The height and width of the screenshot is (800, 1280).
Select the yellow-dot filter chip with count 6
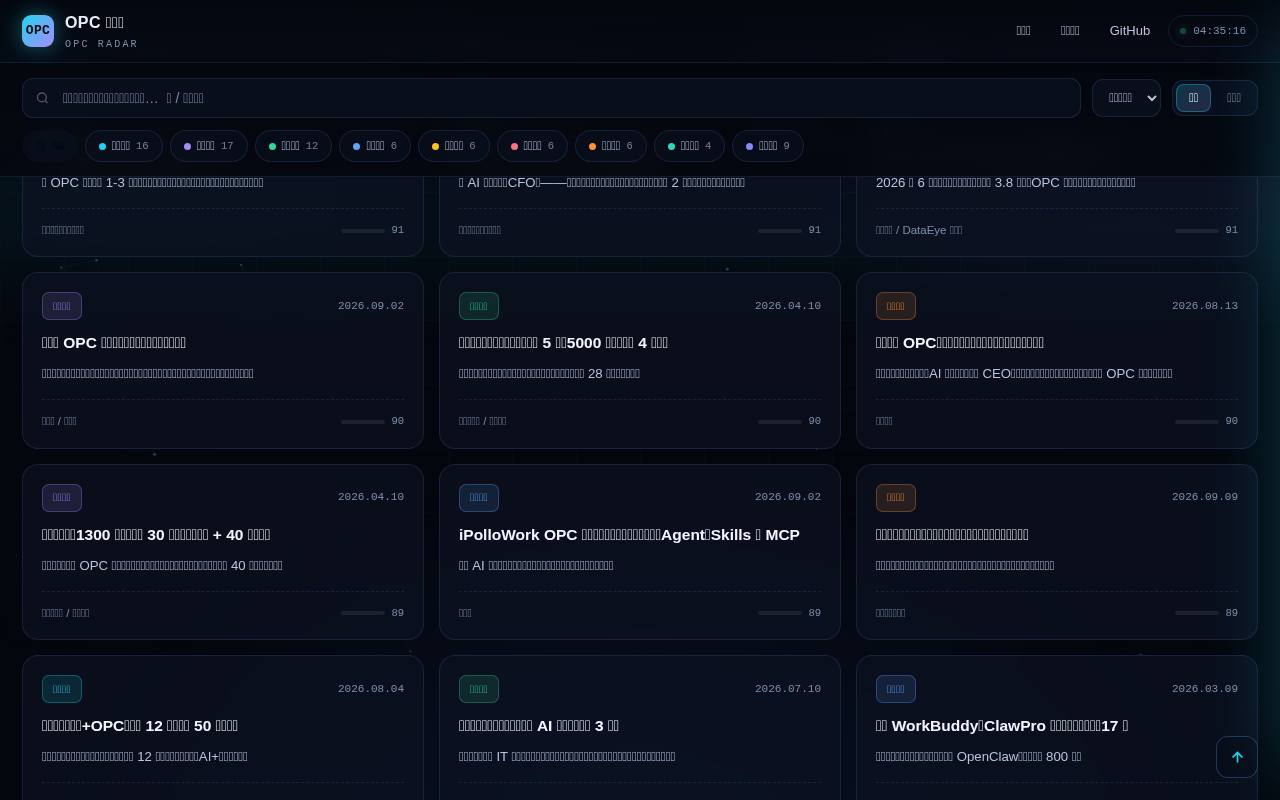point(454,146)
